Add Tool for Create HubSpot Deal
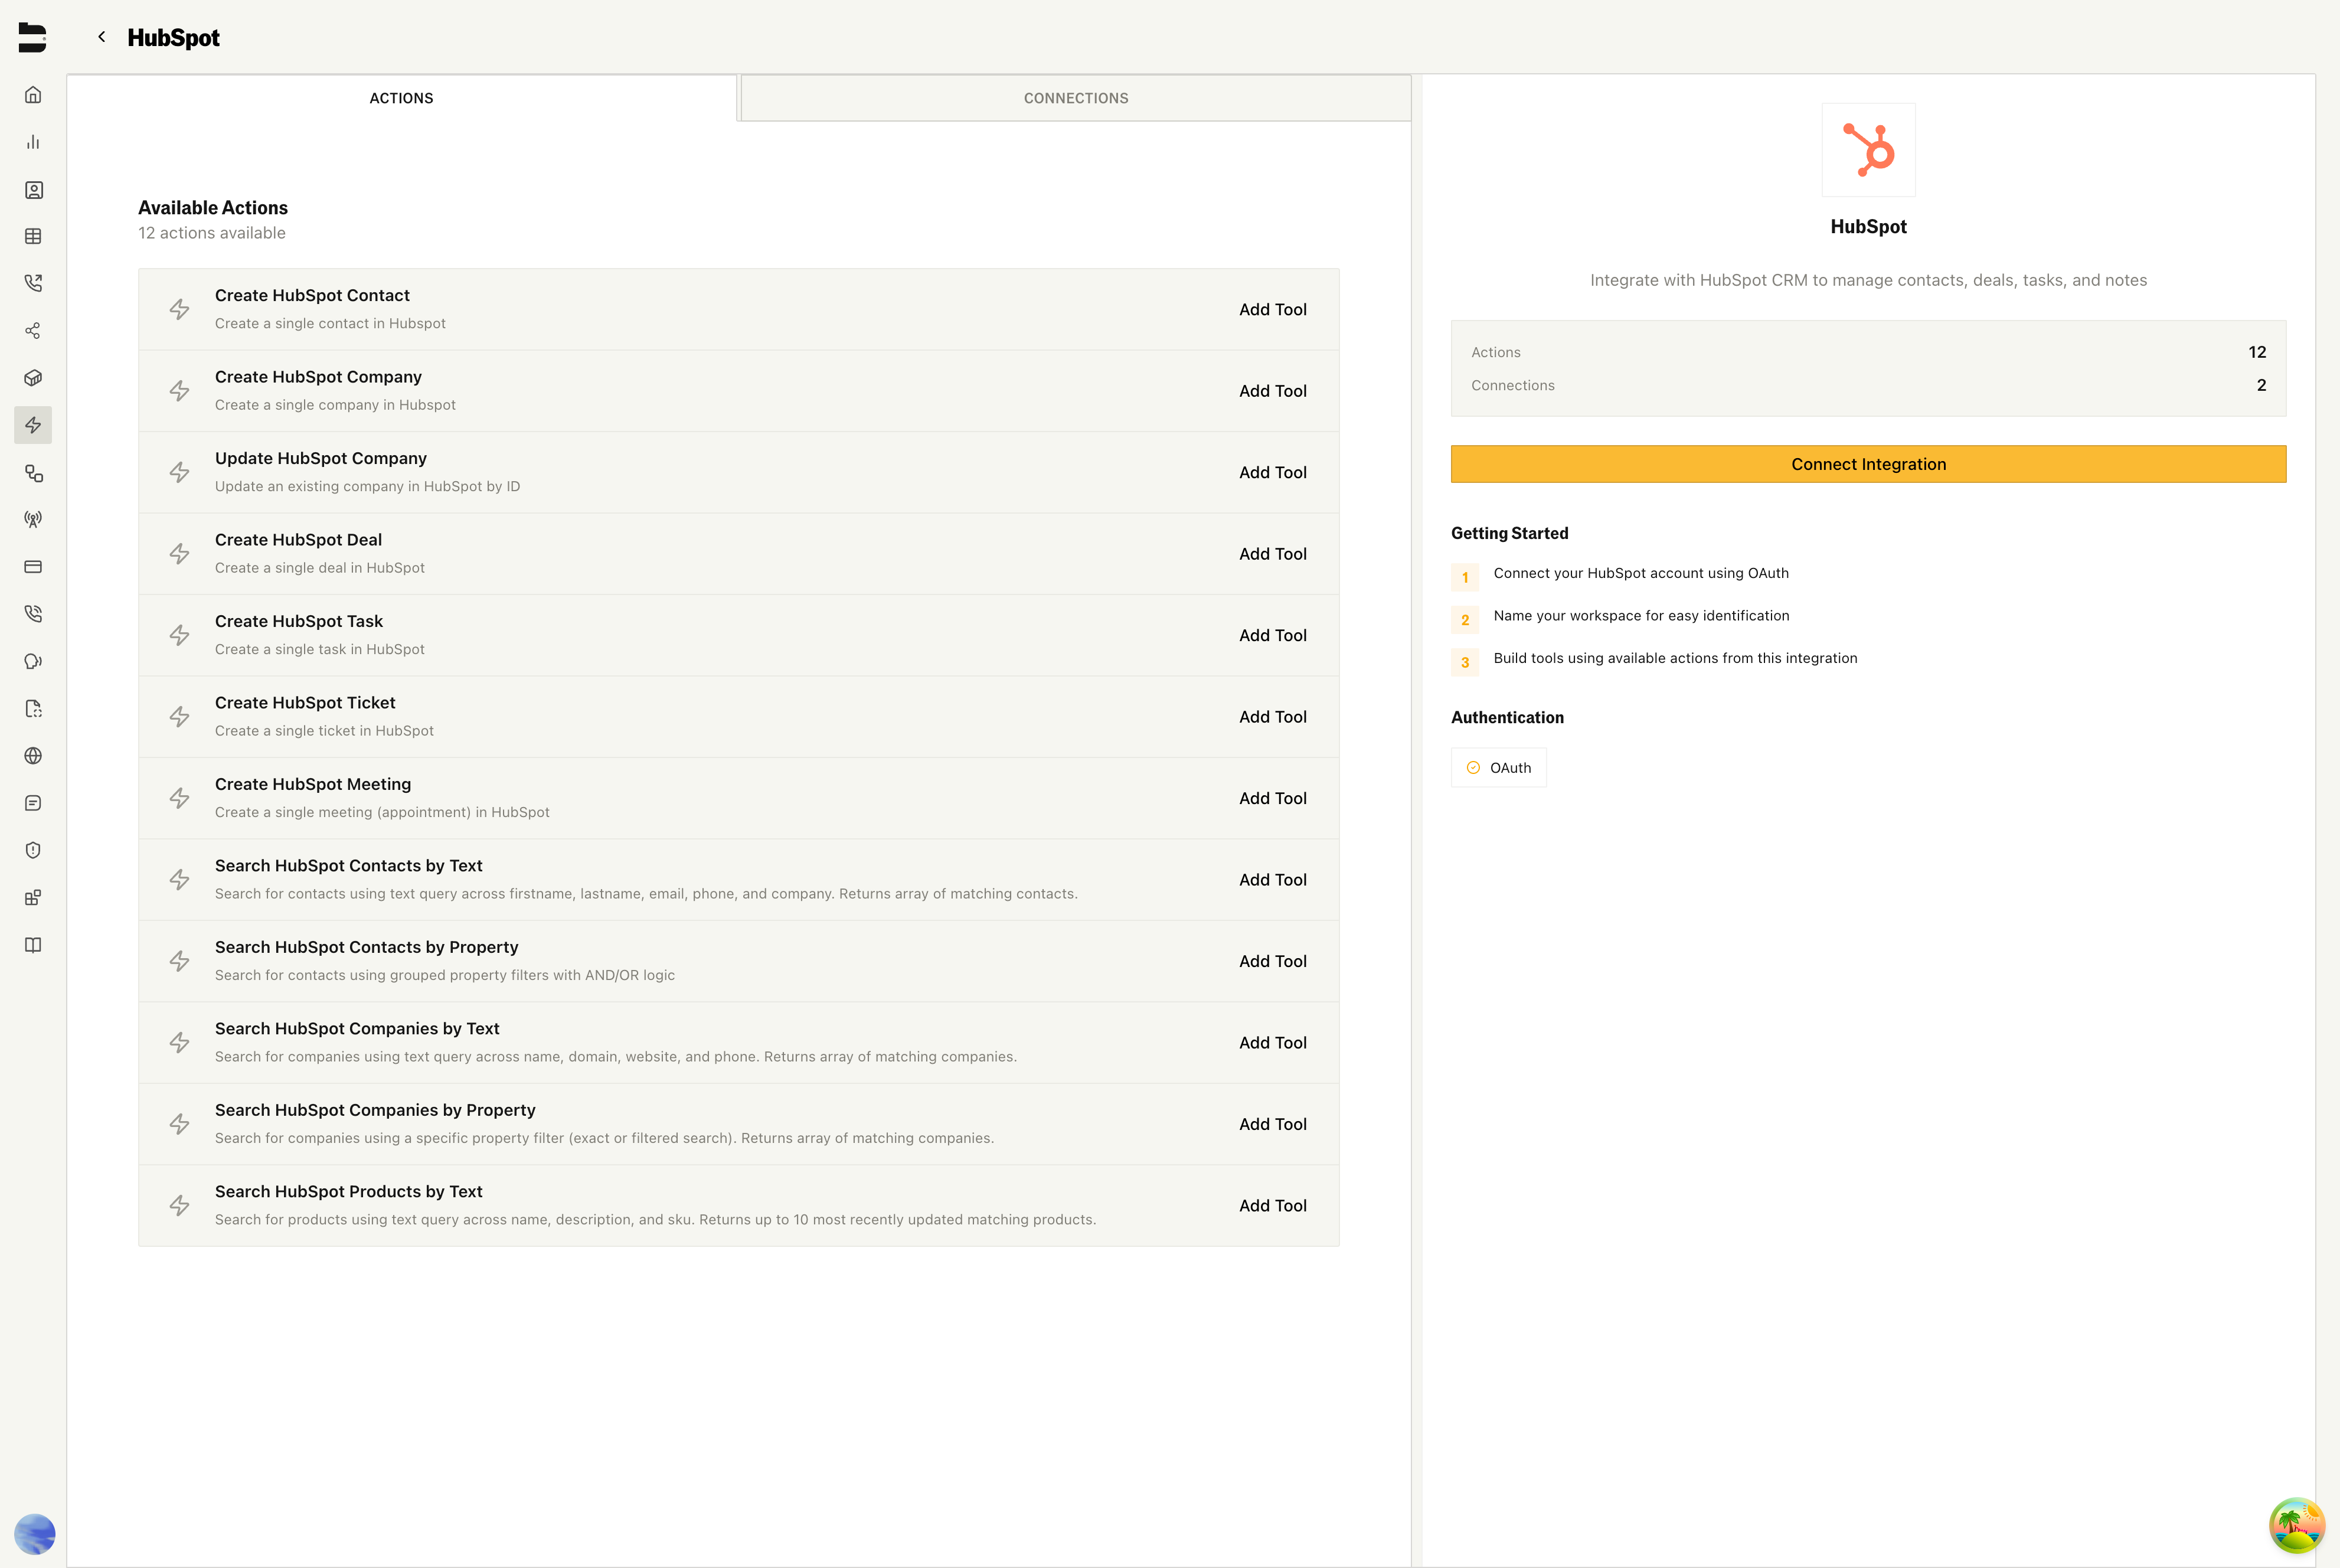Viewport: 2340px width, 1568px height. (x=1272, y=554)
